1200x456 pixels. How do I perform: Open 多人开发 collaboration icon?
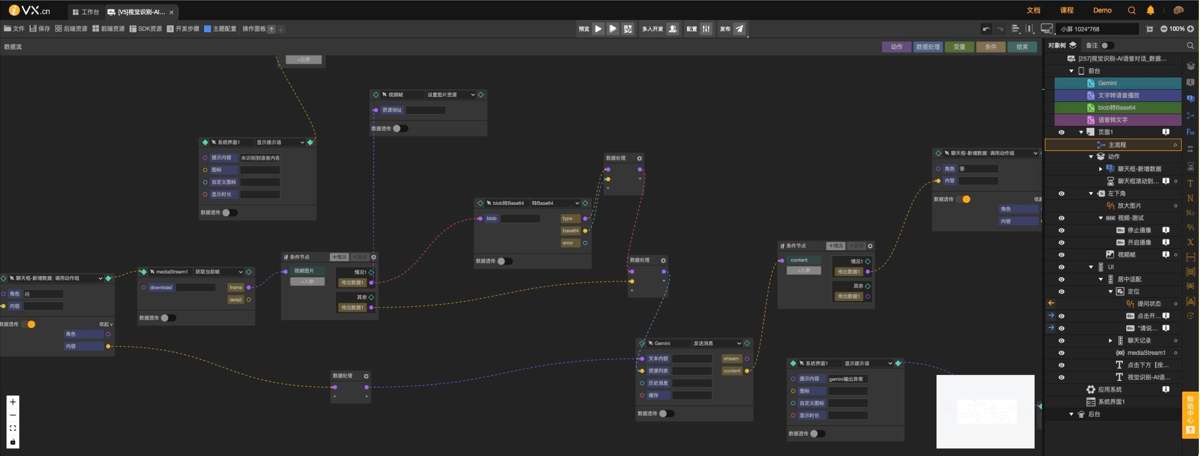tap(673, 29)
